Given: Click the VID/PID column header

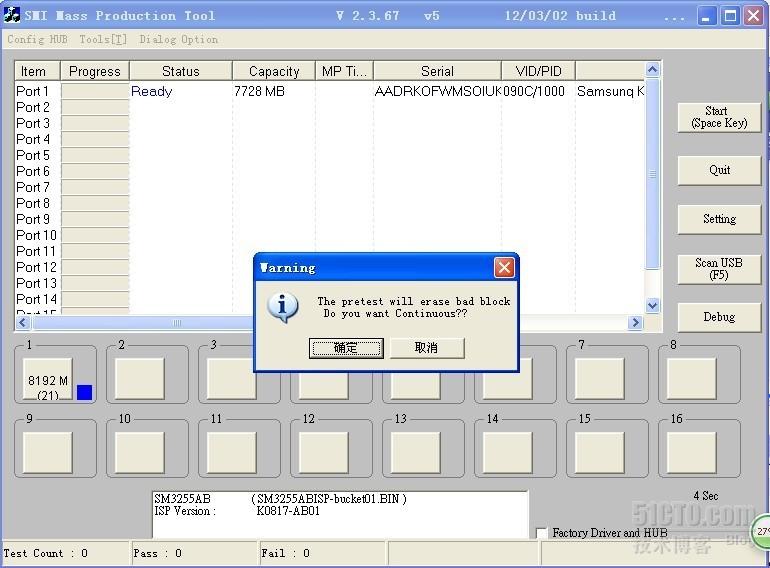Looking at the screenshot, I should (538, 71).
